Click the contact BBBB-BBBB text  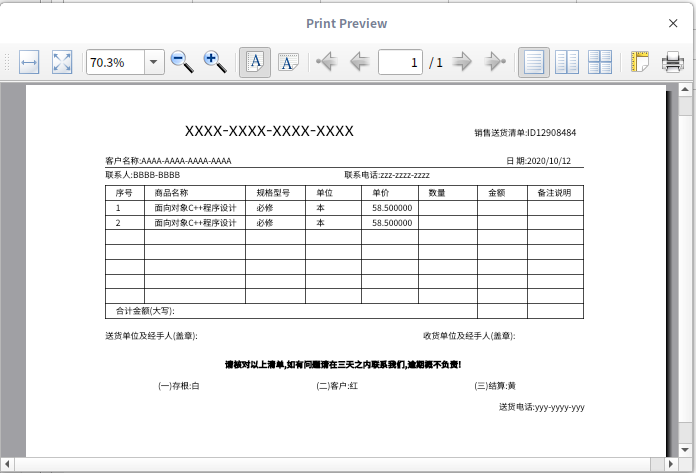[156, 175]
